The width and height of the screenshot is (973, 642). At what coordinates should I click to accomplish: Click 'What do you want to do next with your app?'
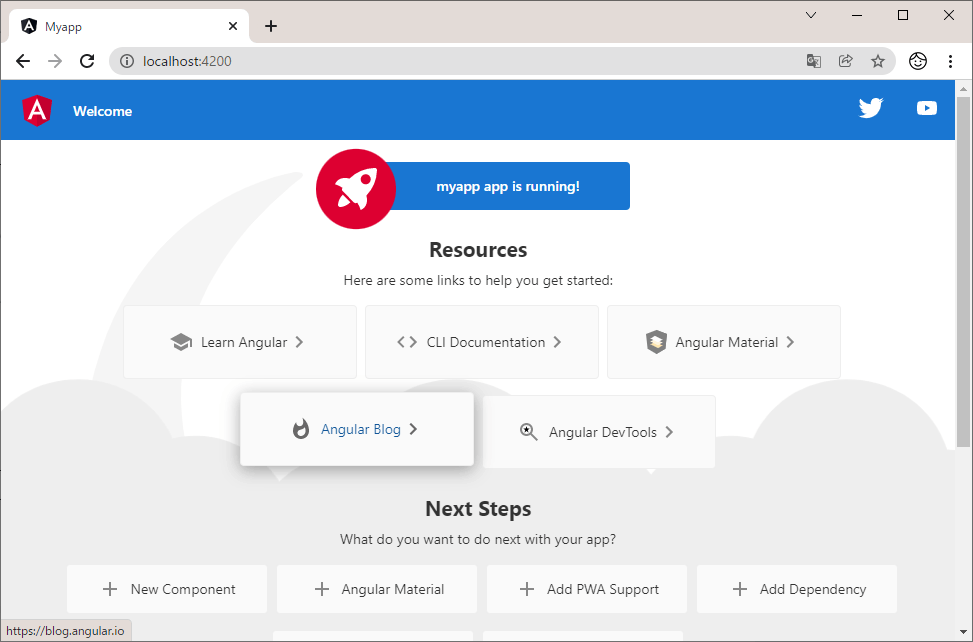pyautogui.click(x=478, y=539)
